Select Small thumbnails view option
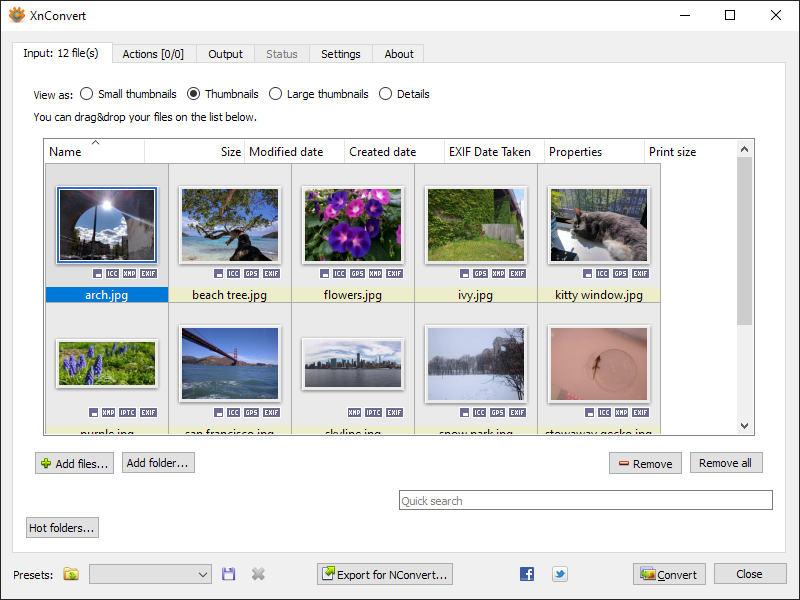 click(x=87, y=94)
